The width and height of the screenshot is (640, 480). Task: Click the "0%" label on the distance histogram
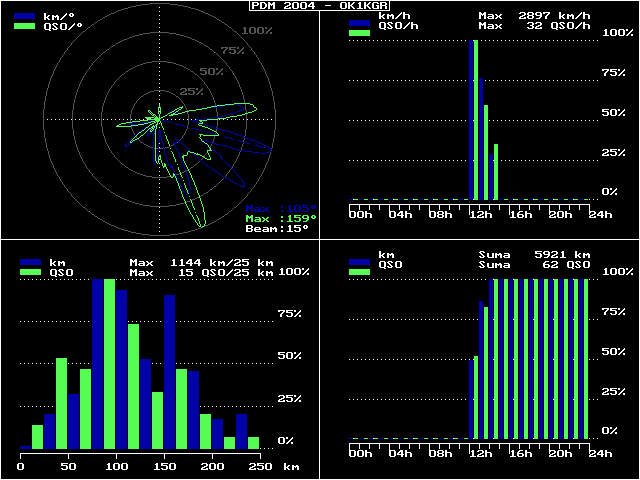tap(286, 441)
